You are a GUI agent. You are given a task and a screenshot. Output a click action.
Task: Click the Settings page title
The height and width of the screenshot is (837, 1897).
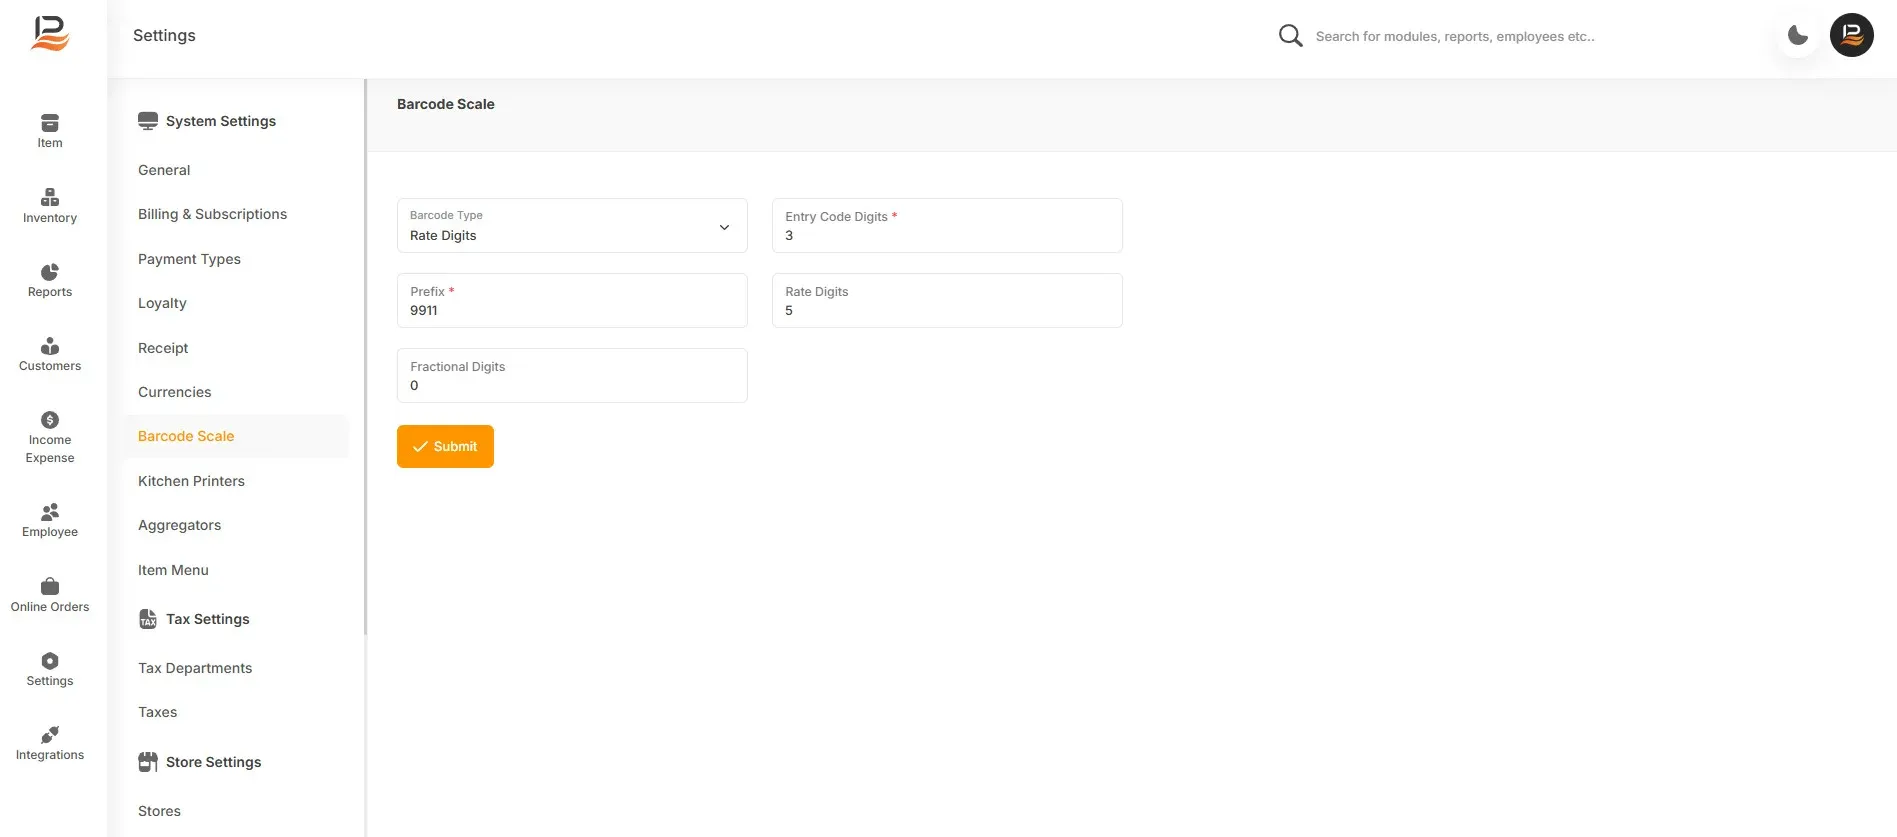point(164,35)
